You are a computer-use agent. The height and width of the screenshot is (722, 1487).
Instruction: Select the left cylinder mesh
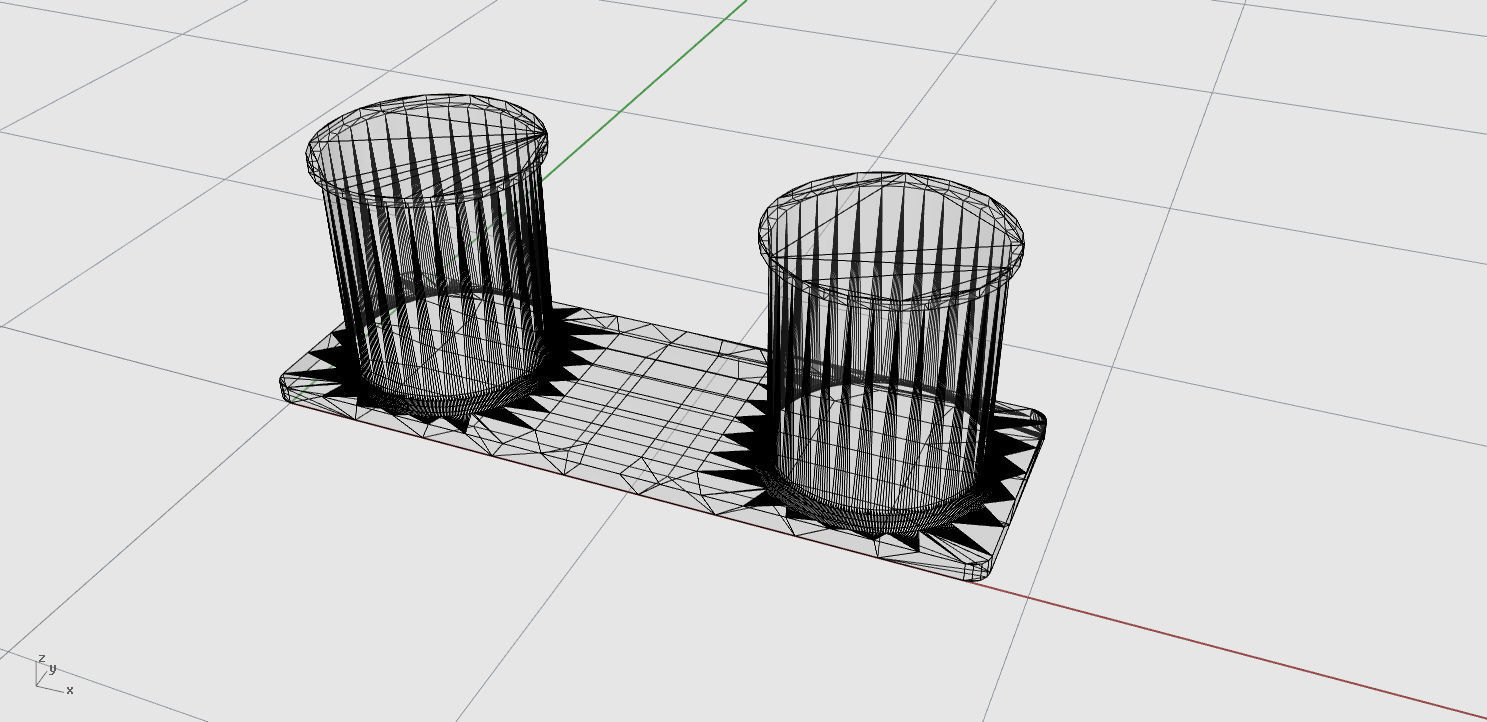point(428,255)
